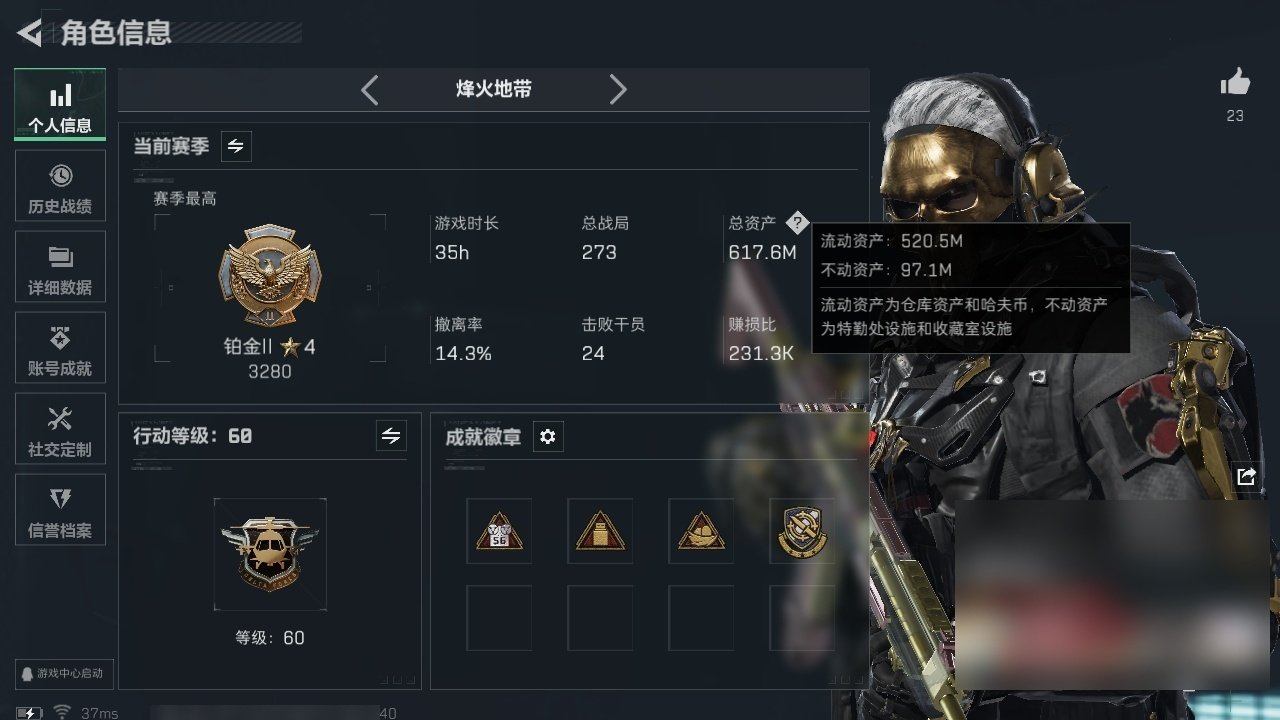Select the first empty achievement badge slot
The width and height of the screenshot is (1280, 720).
(499, 618)
